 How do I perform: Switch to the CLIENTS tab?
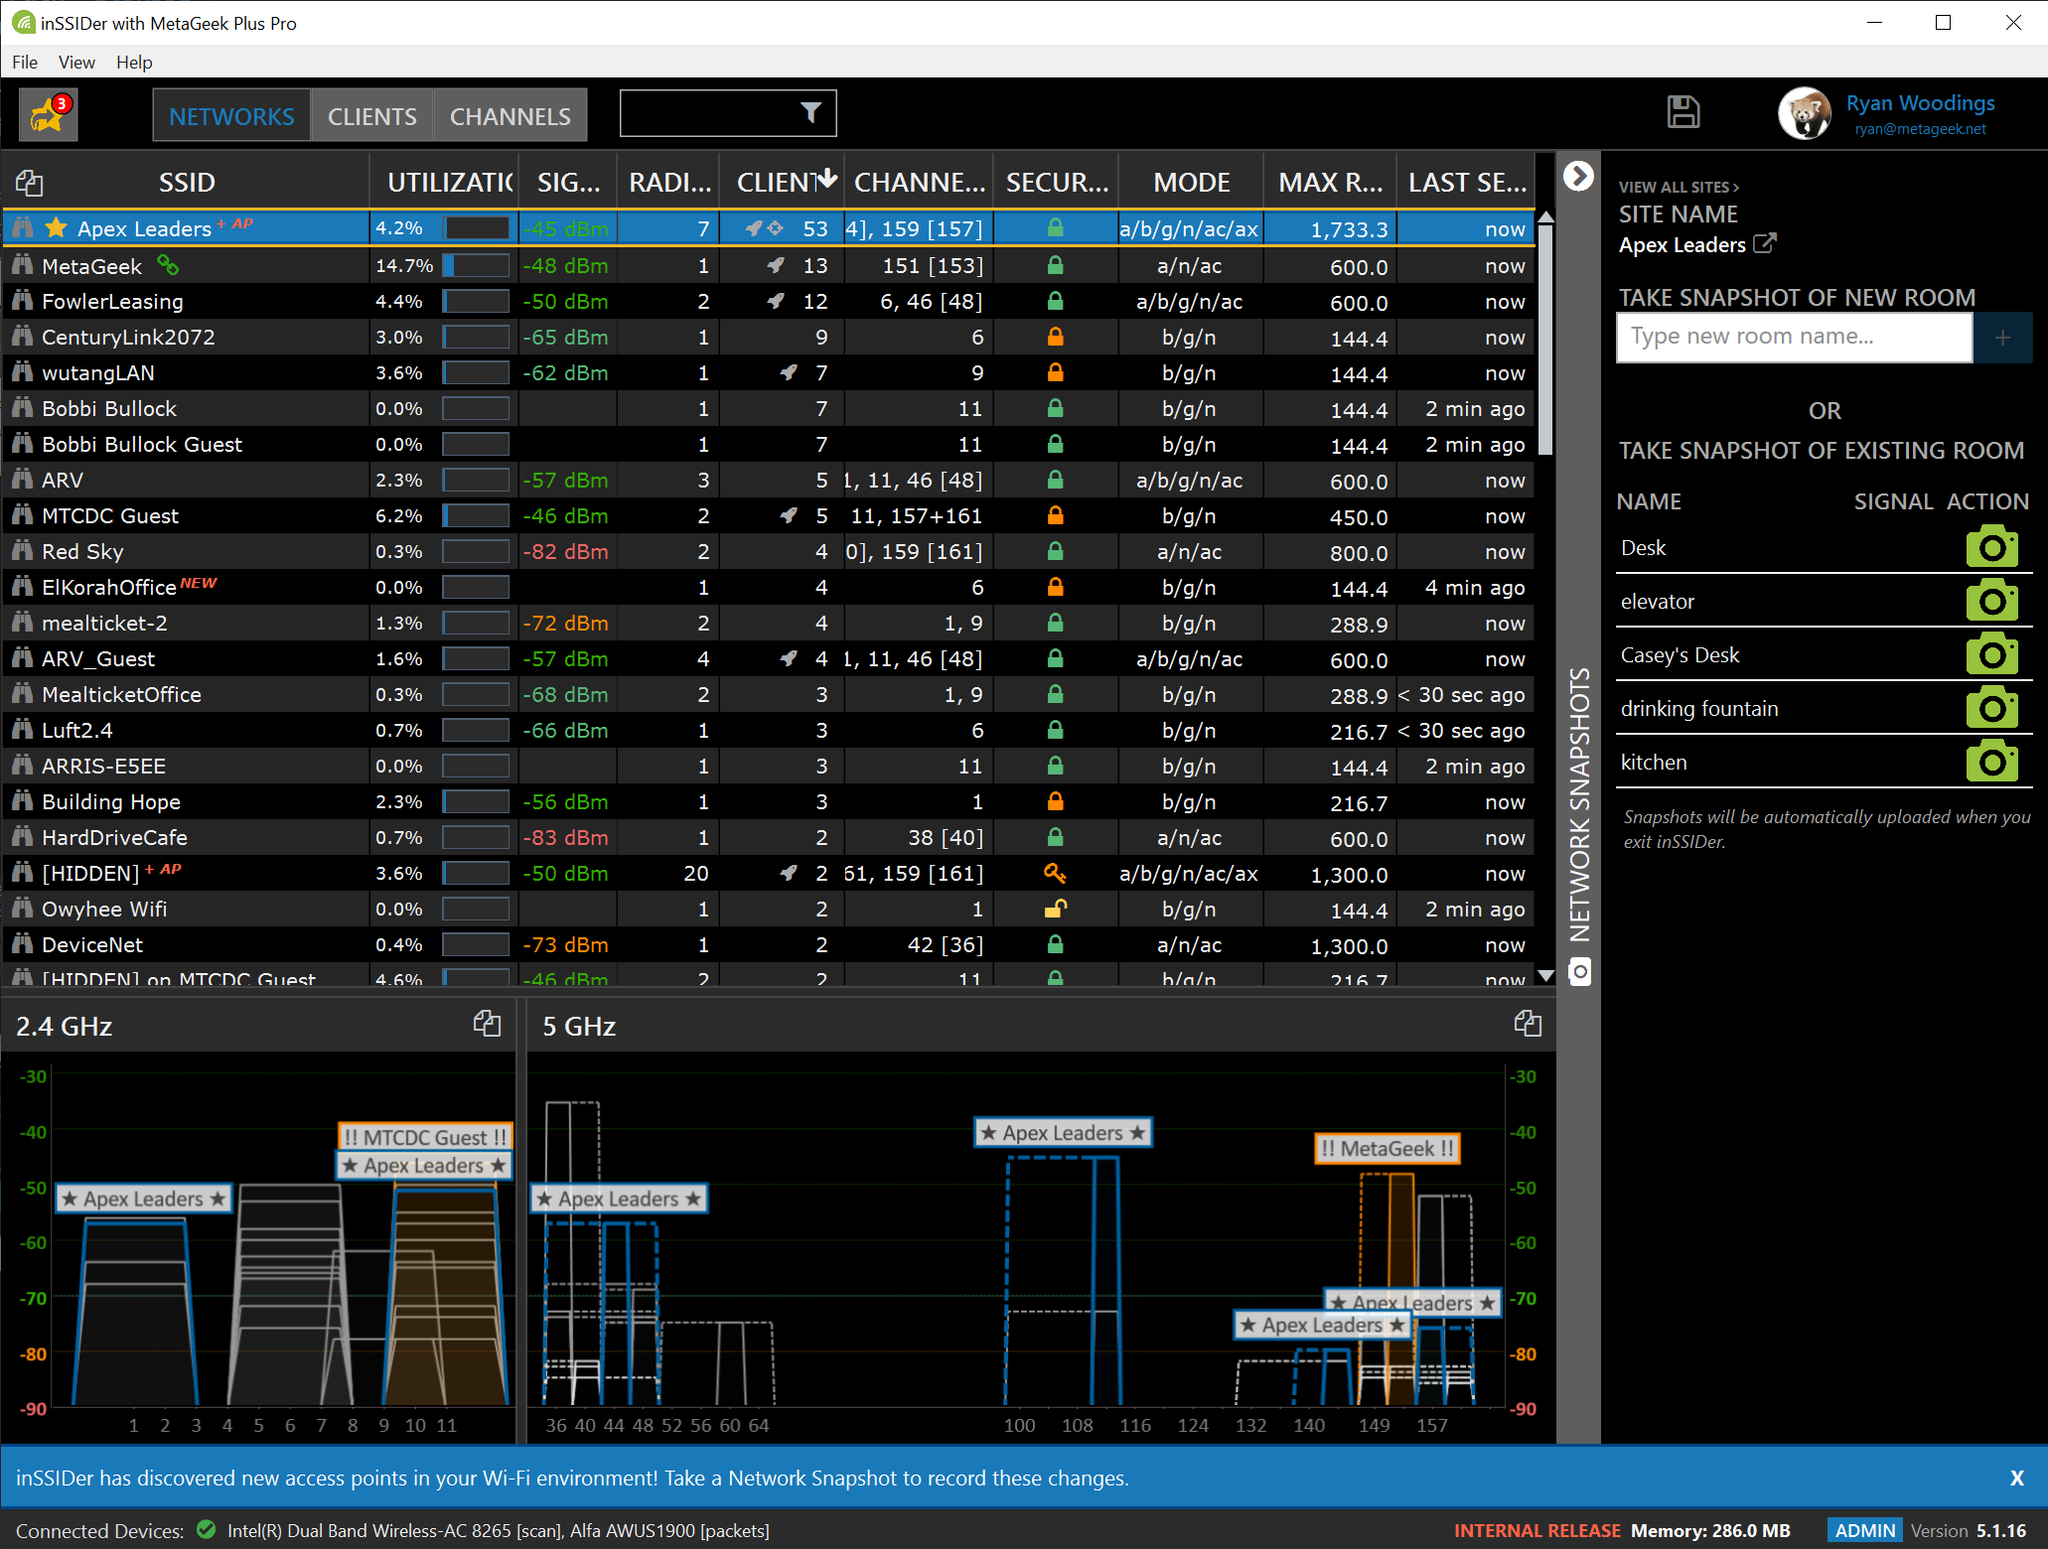point(372,116)
